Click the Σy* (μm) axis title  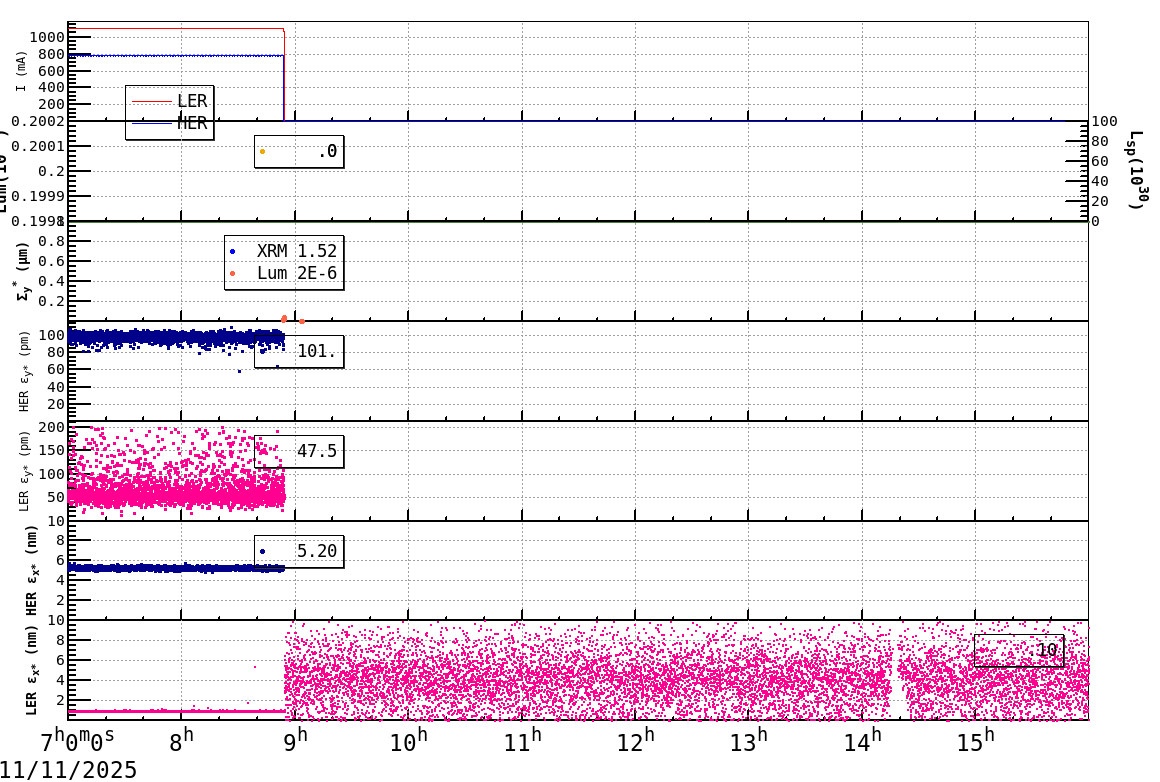(x=24, y=271)
